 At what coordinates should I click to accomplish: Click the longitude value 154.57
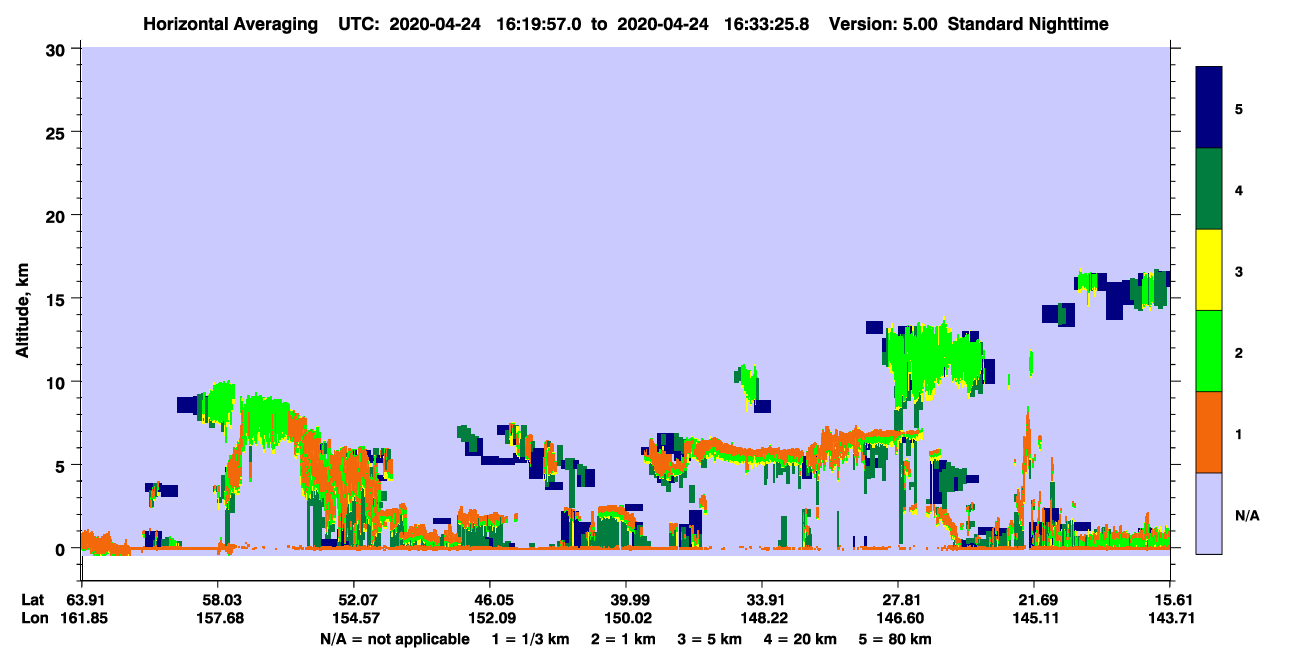tap(356, 618)
